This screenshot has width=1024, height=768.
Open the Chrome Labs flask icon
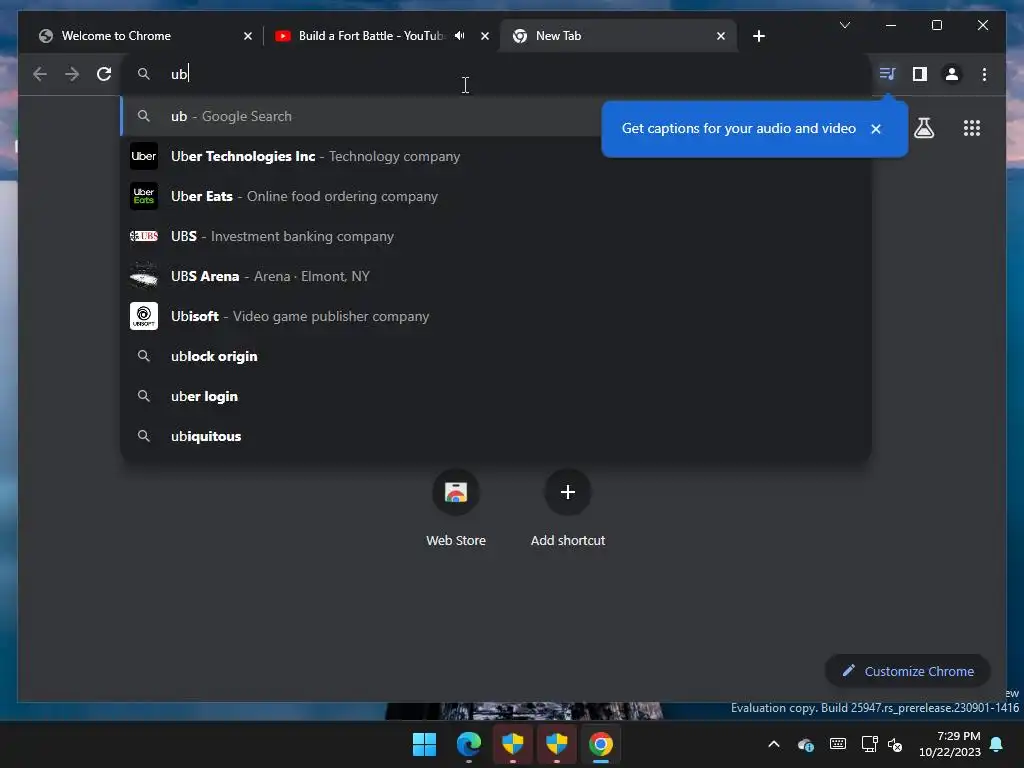(923, 128)
